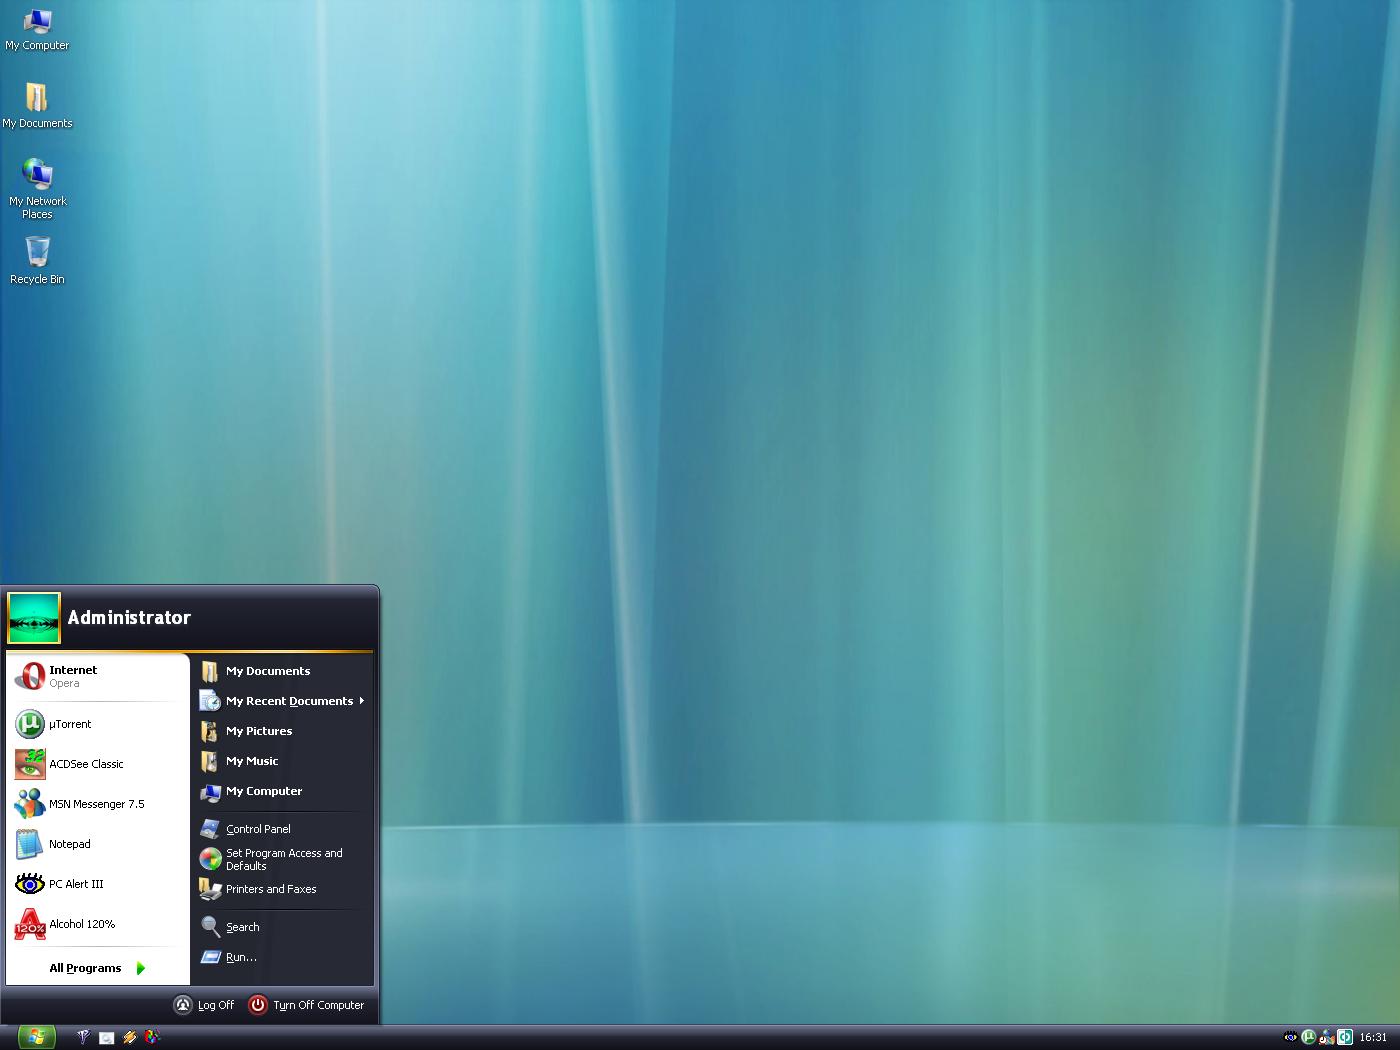Launch µTorrent from the Start menu list

tap(97, 724)
